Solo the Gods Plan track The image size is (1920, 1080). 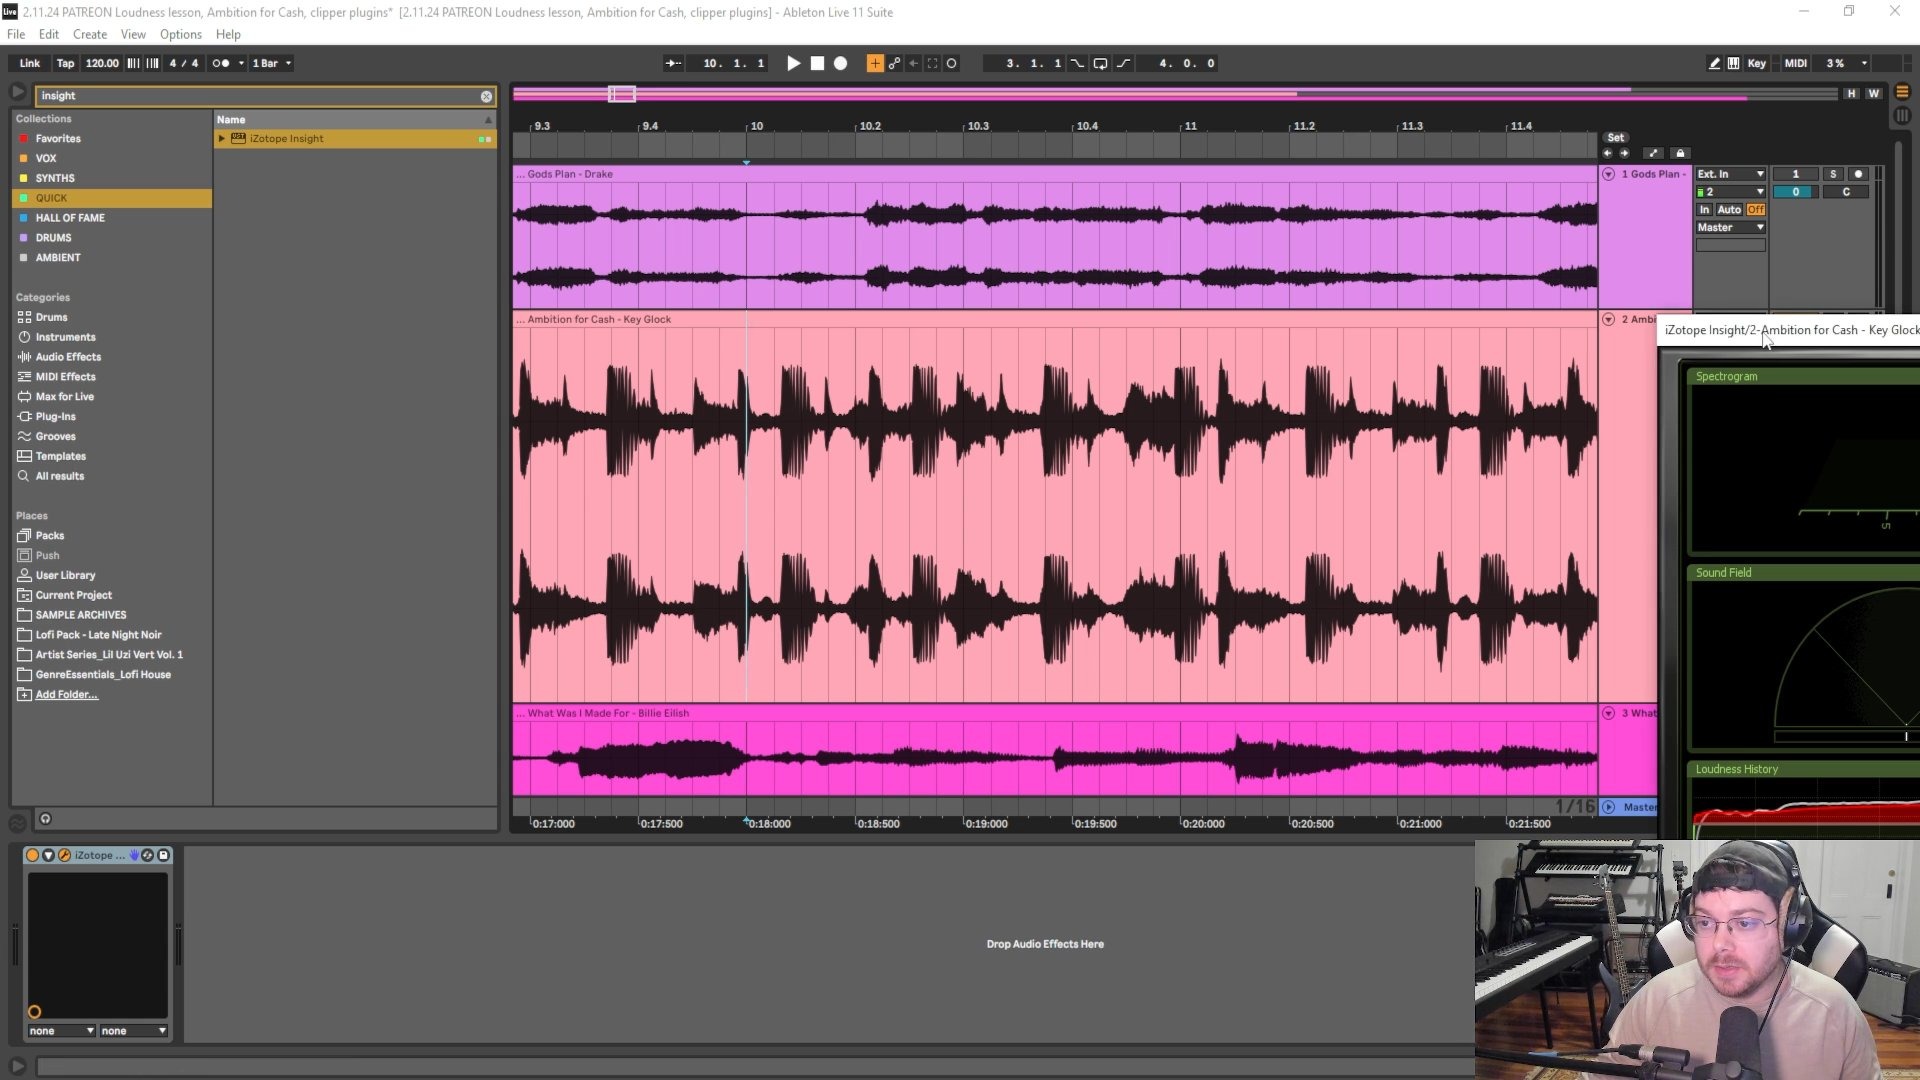point(1833,174)
